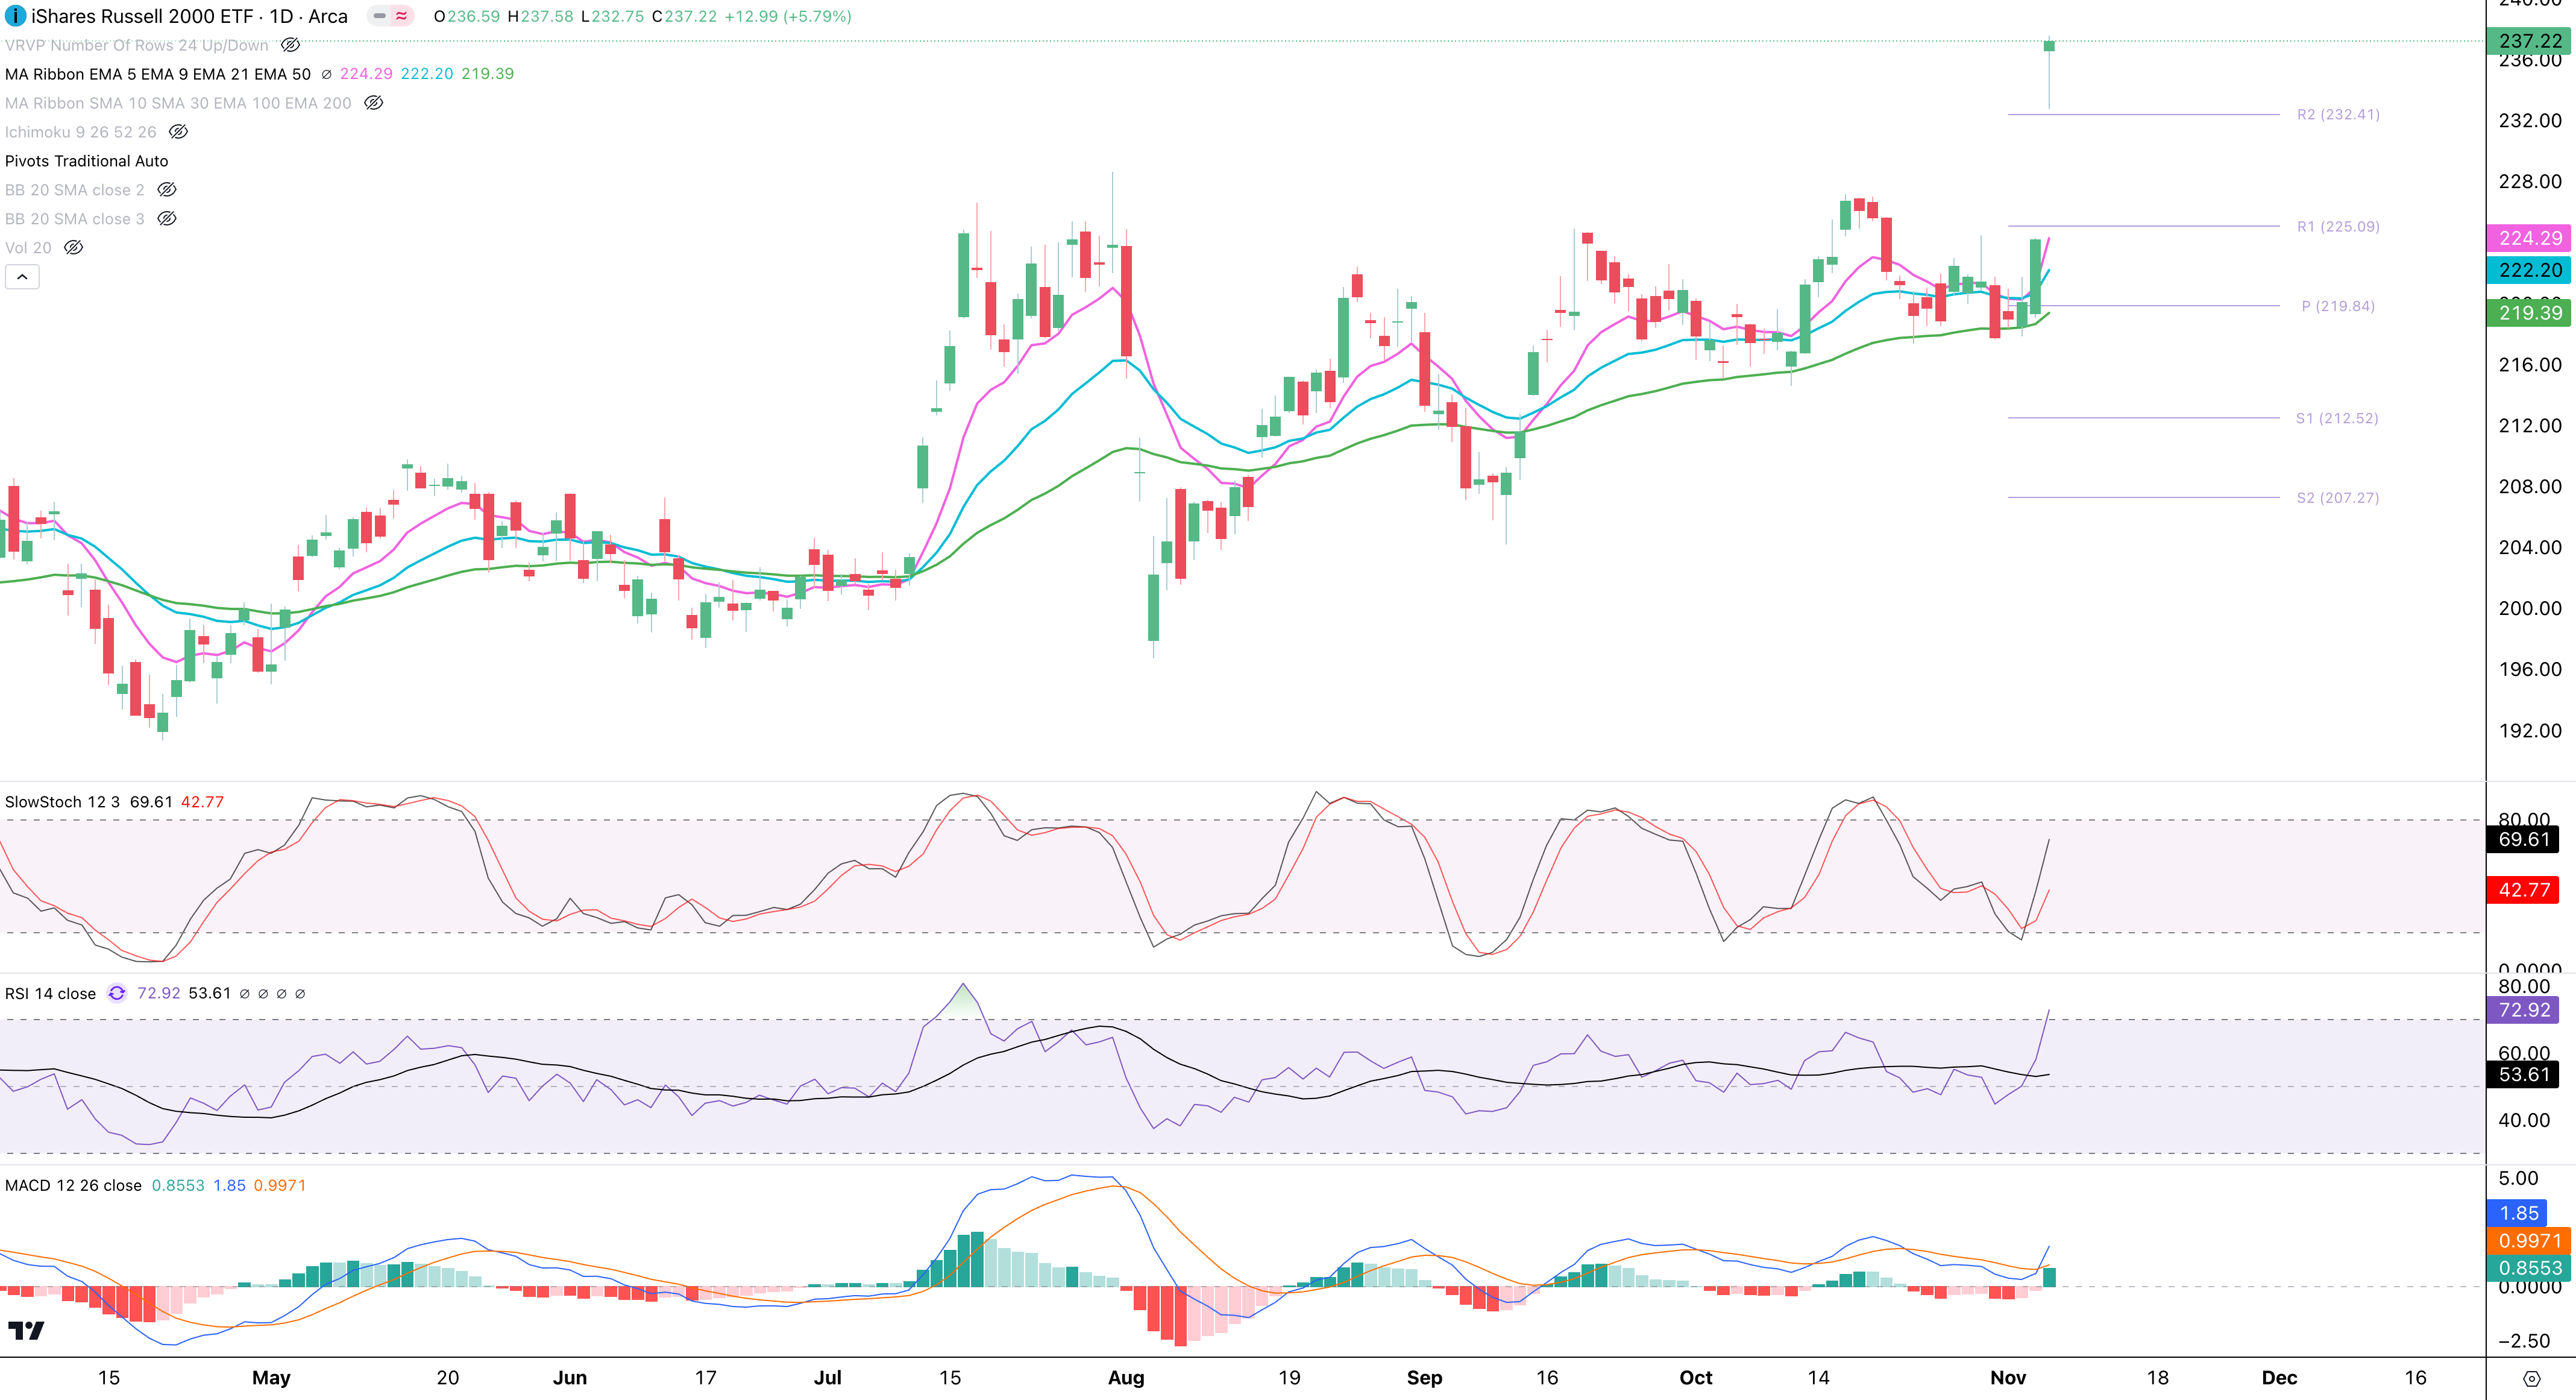Screen dimensions: 2576x1400
Task: Click the 40.00 tick on RSI axis
Action: point(2524,1120)
